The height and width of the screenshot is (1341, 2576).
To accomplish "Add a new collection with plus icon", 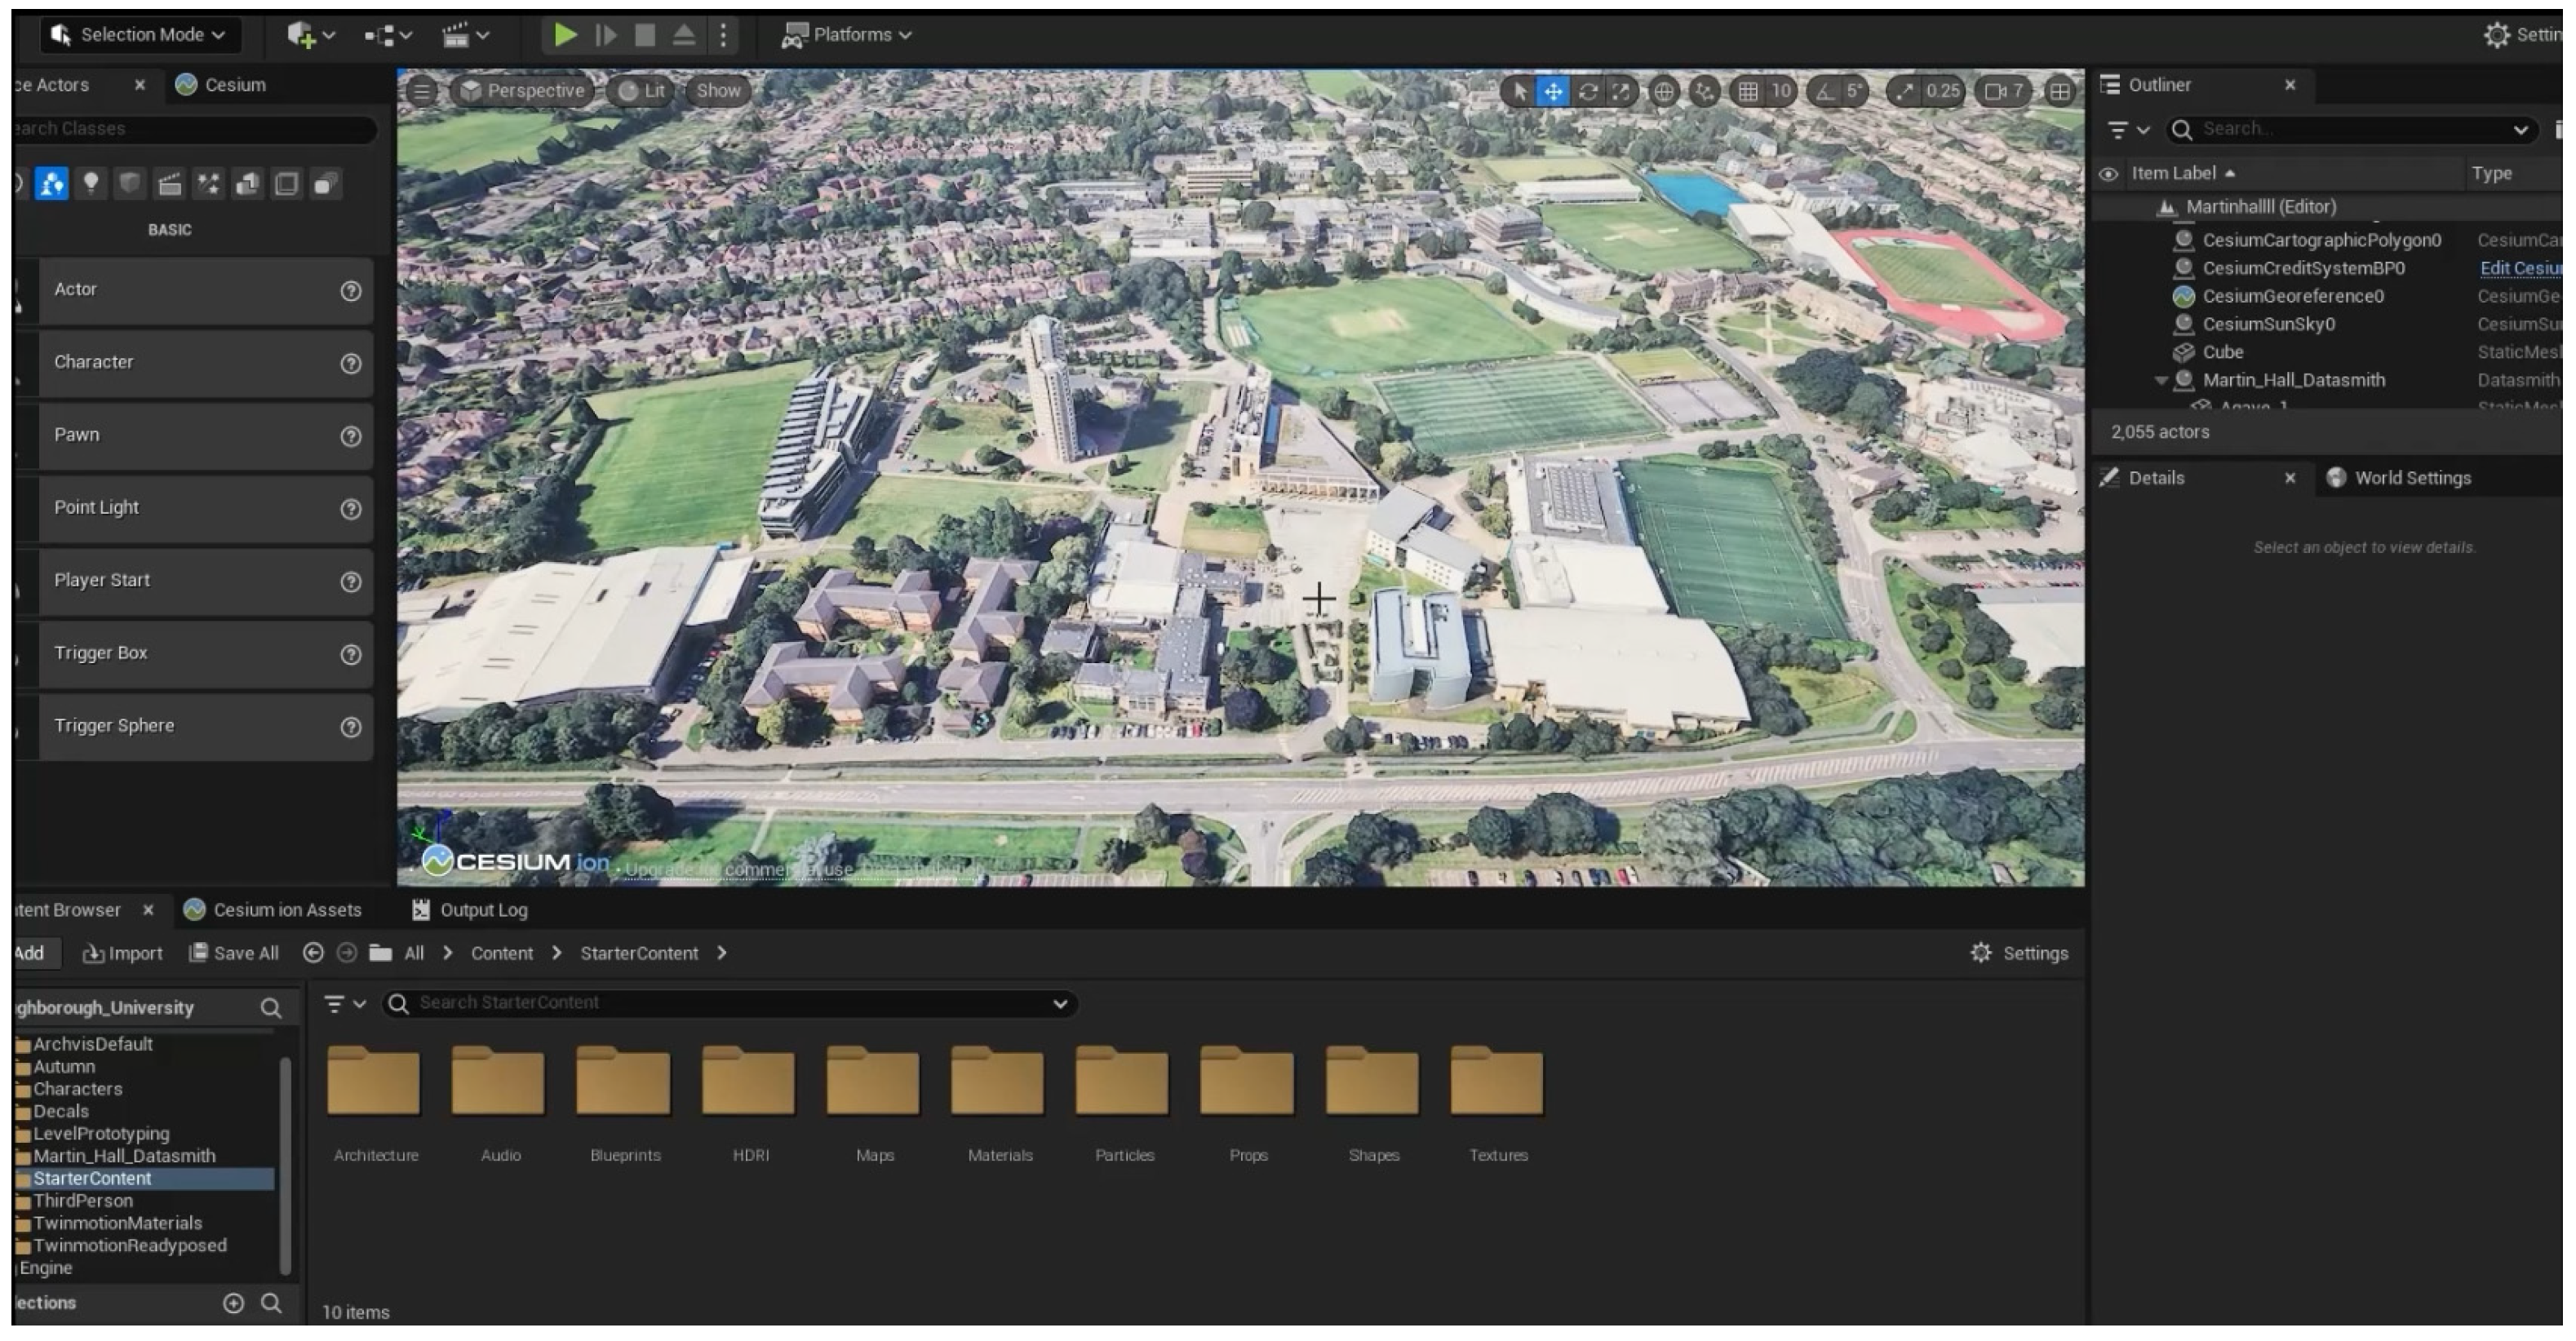I will (x=233, y=1304).
